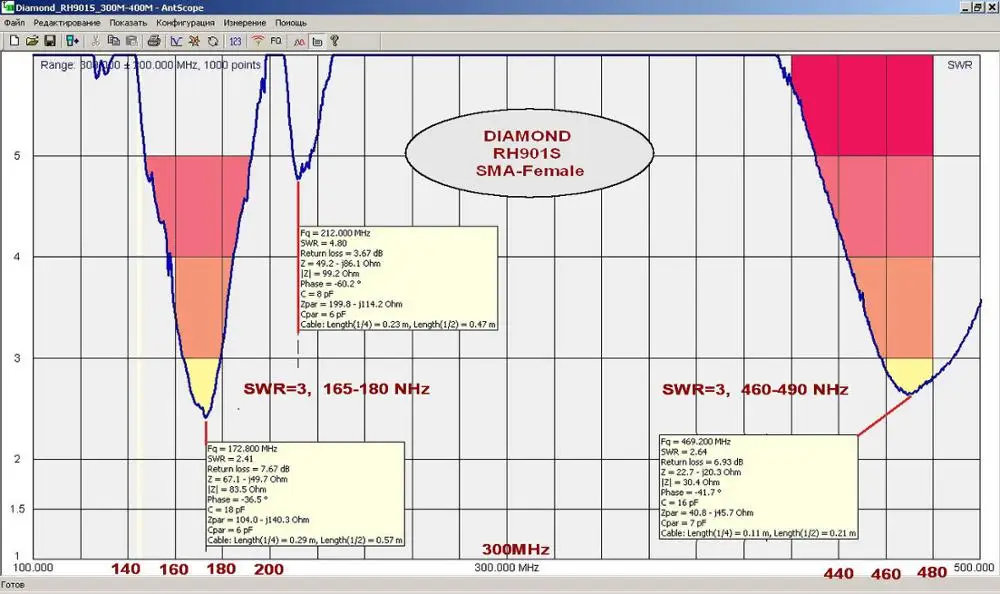Open the Показать menu
The width and height of the screenshot is (1000, 594).
coord(128,22)
